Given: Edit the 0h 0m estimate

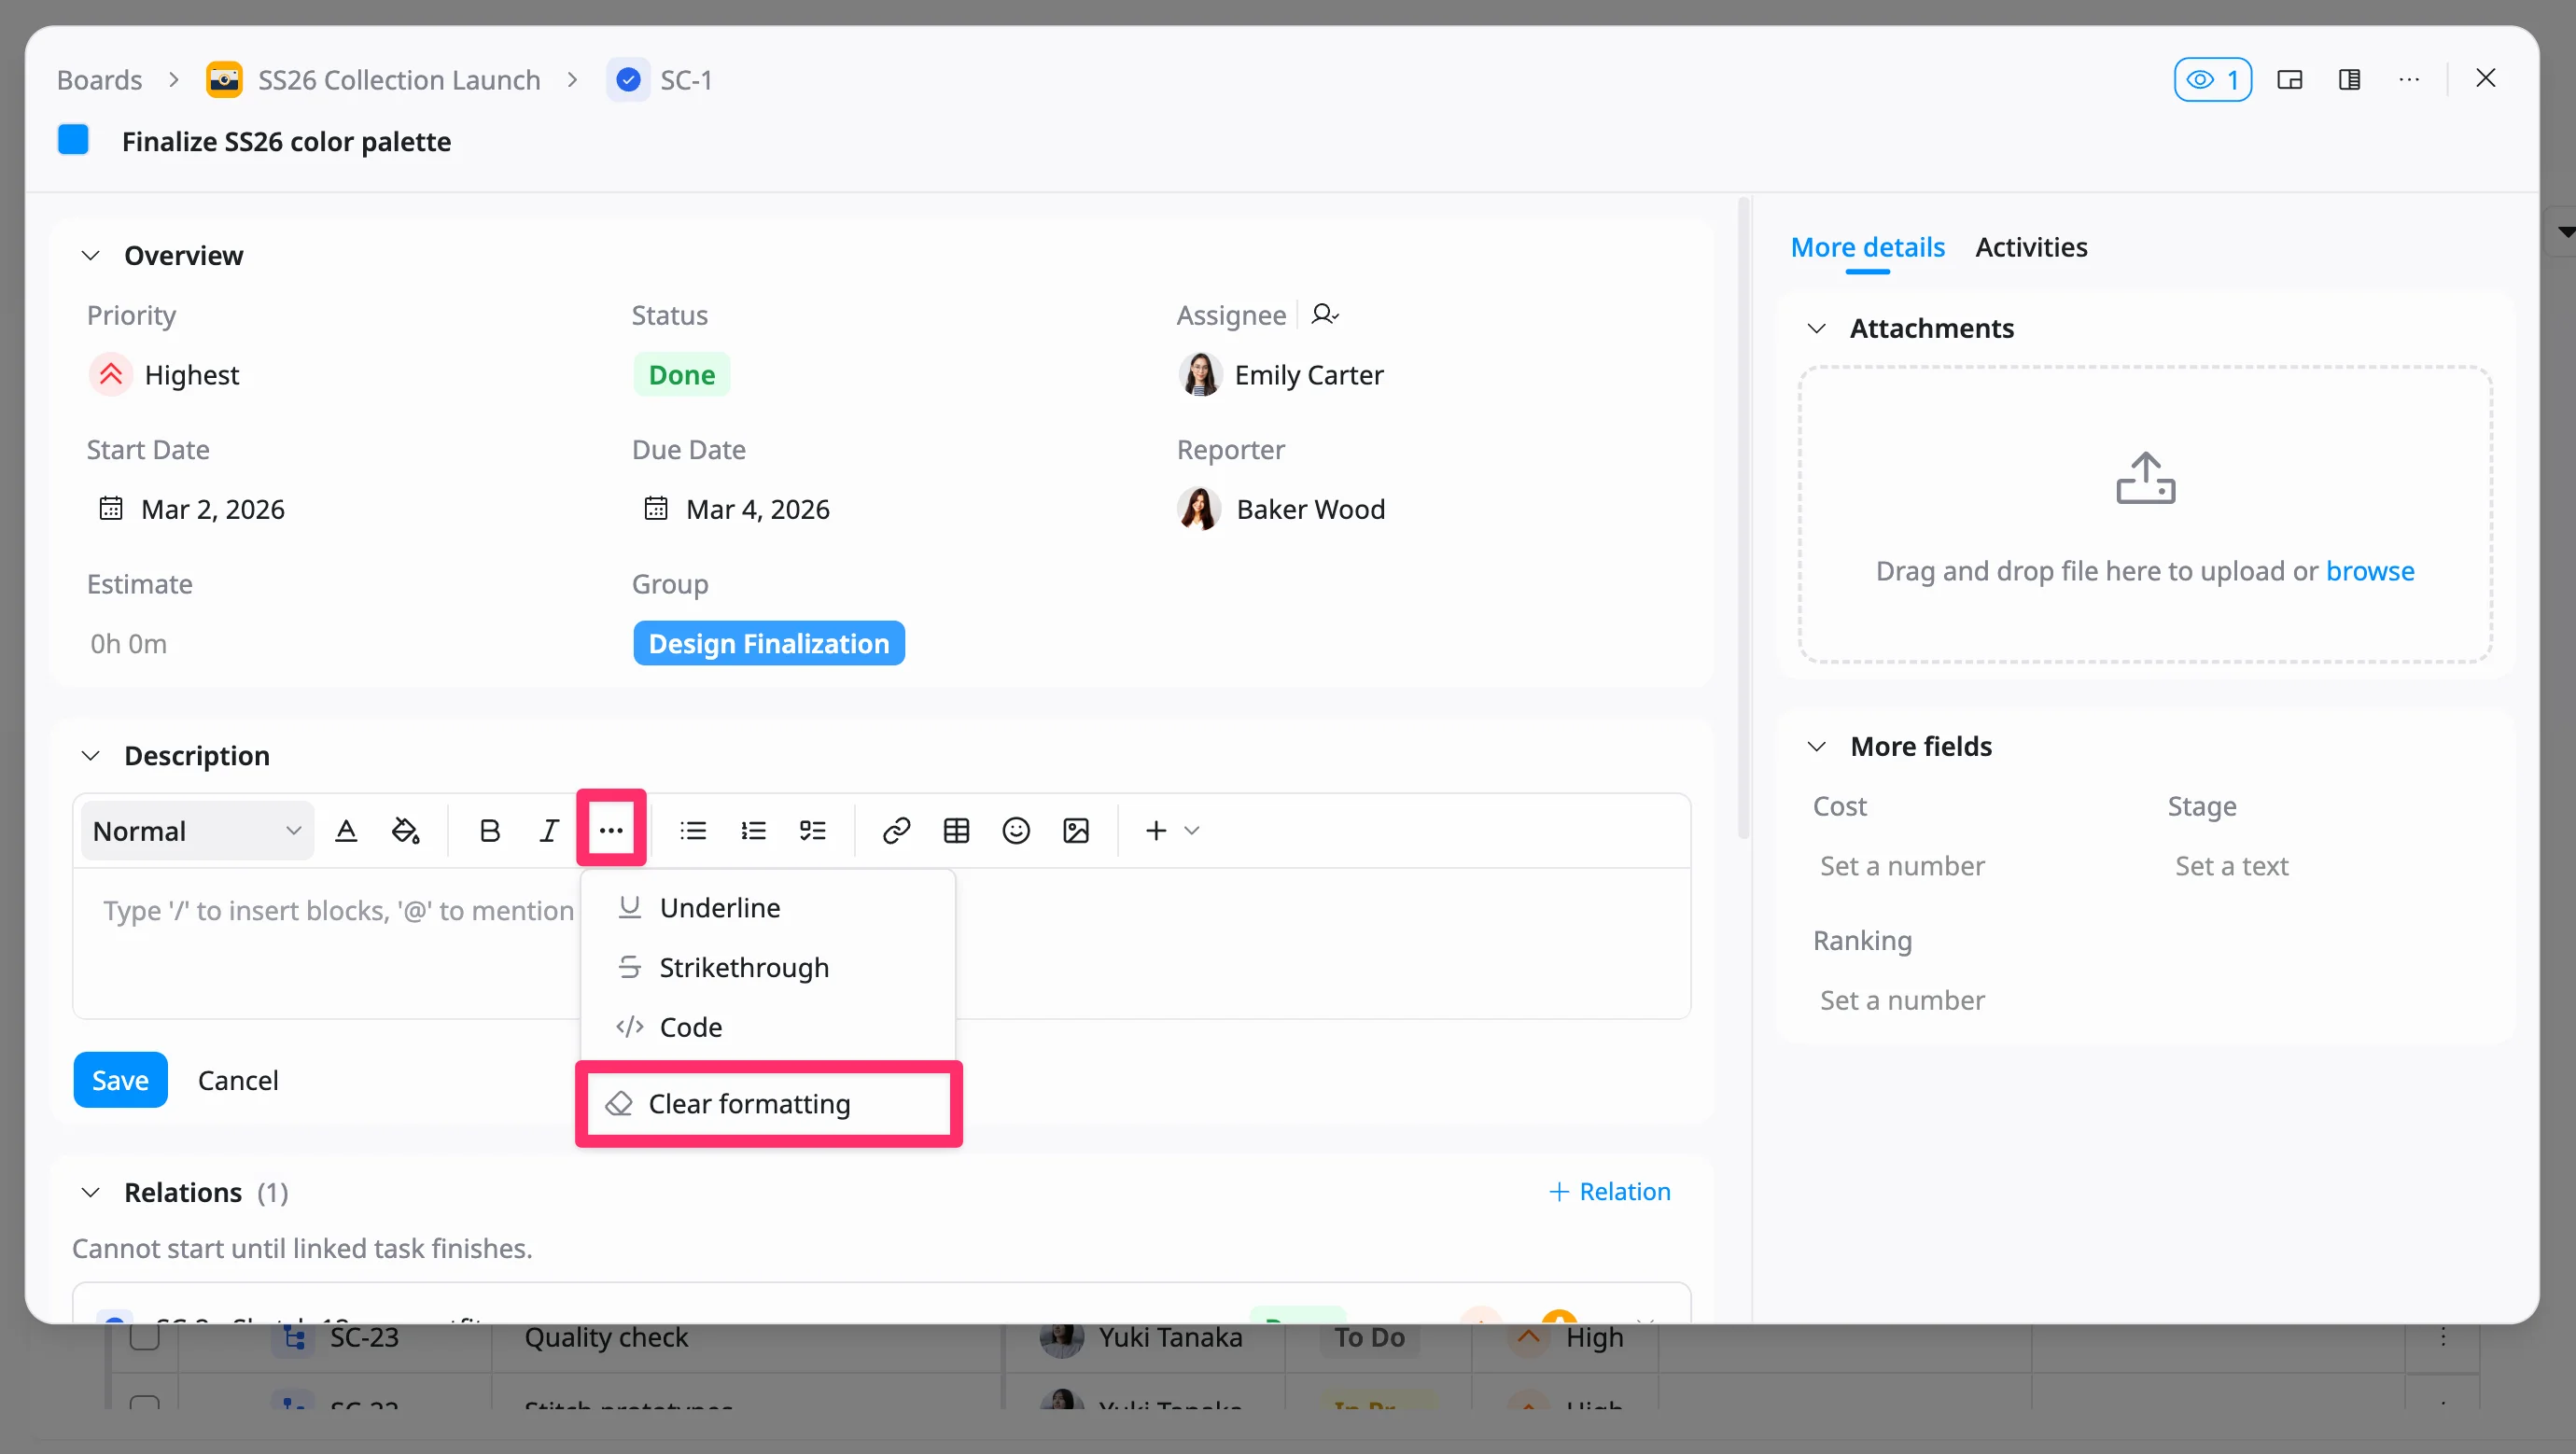Looking at the screenshot, I should coord(128,643).
